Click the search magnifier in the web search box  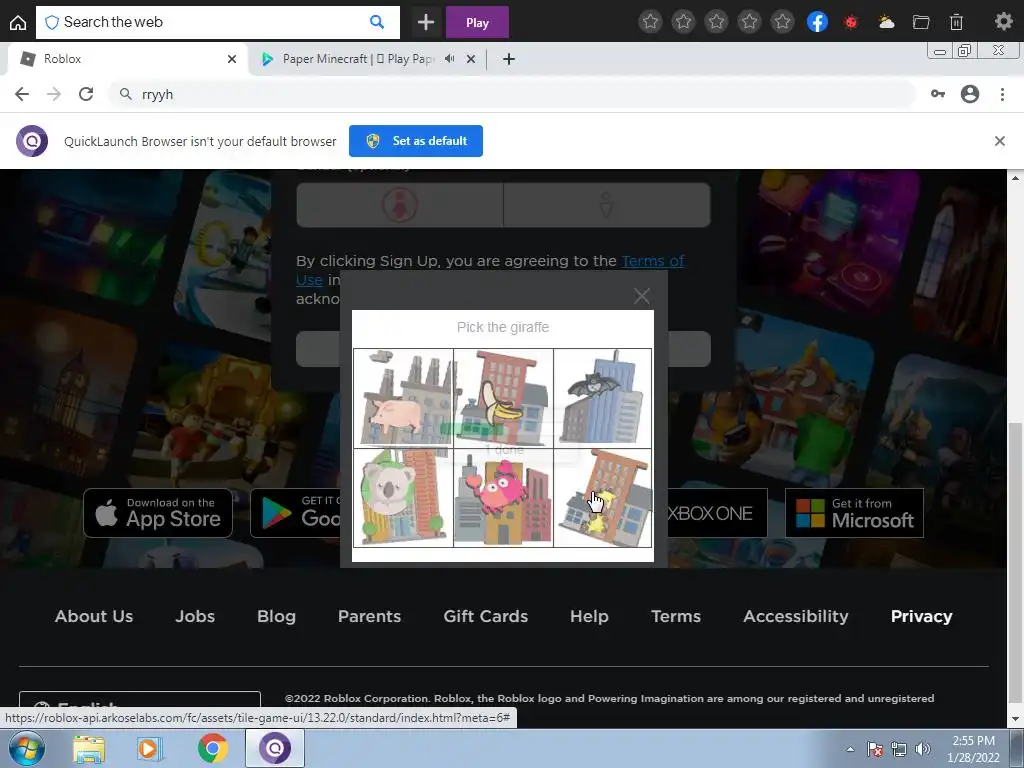[x=377, y=22]
